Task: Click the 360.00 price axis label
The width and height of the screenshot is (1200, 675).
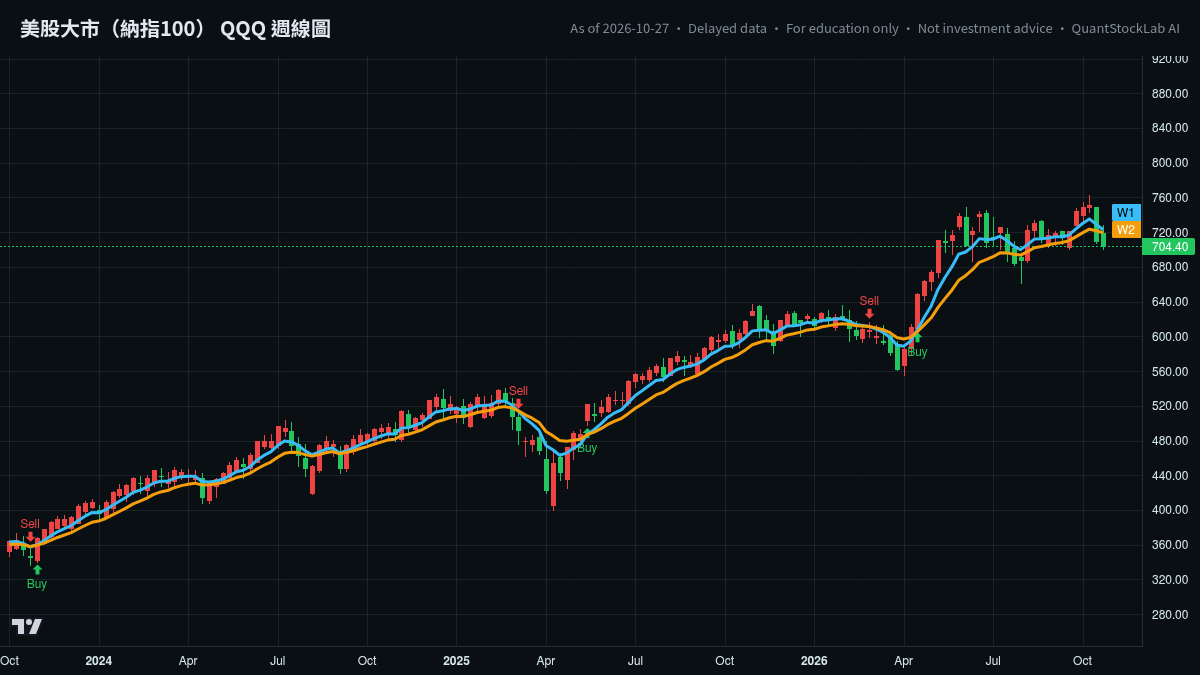Action: tap(1169, 545)
